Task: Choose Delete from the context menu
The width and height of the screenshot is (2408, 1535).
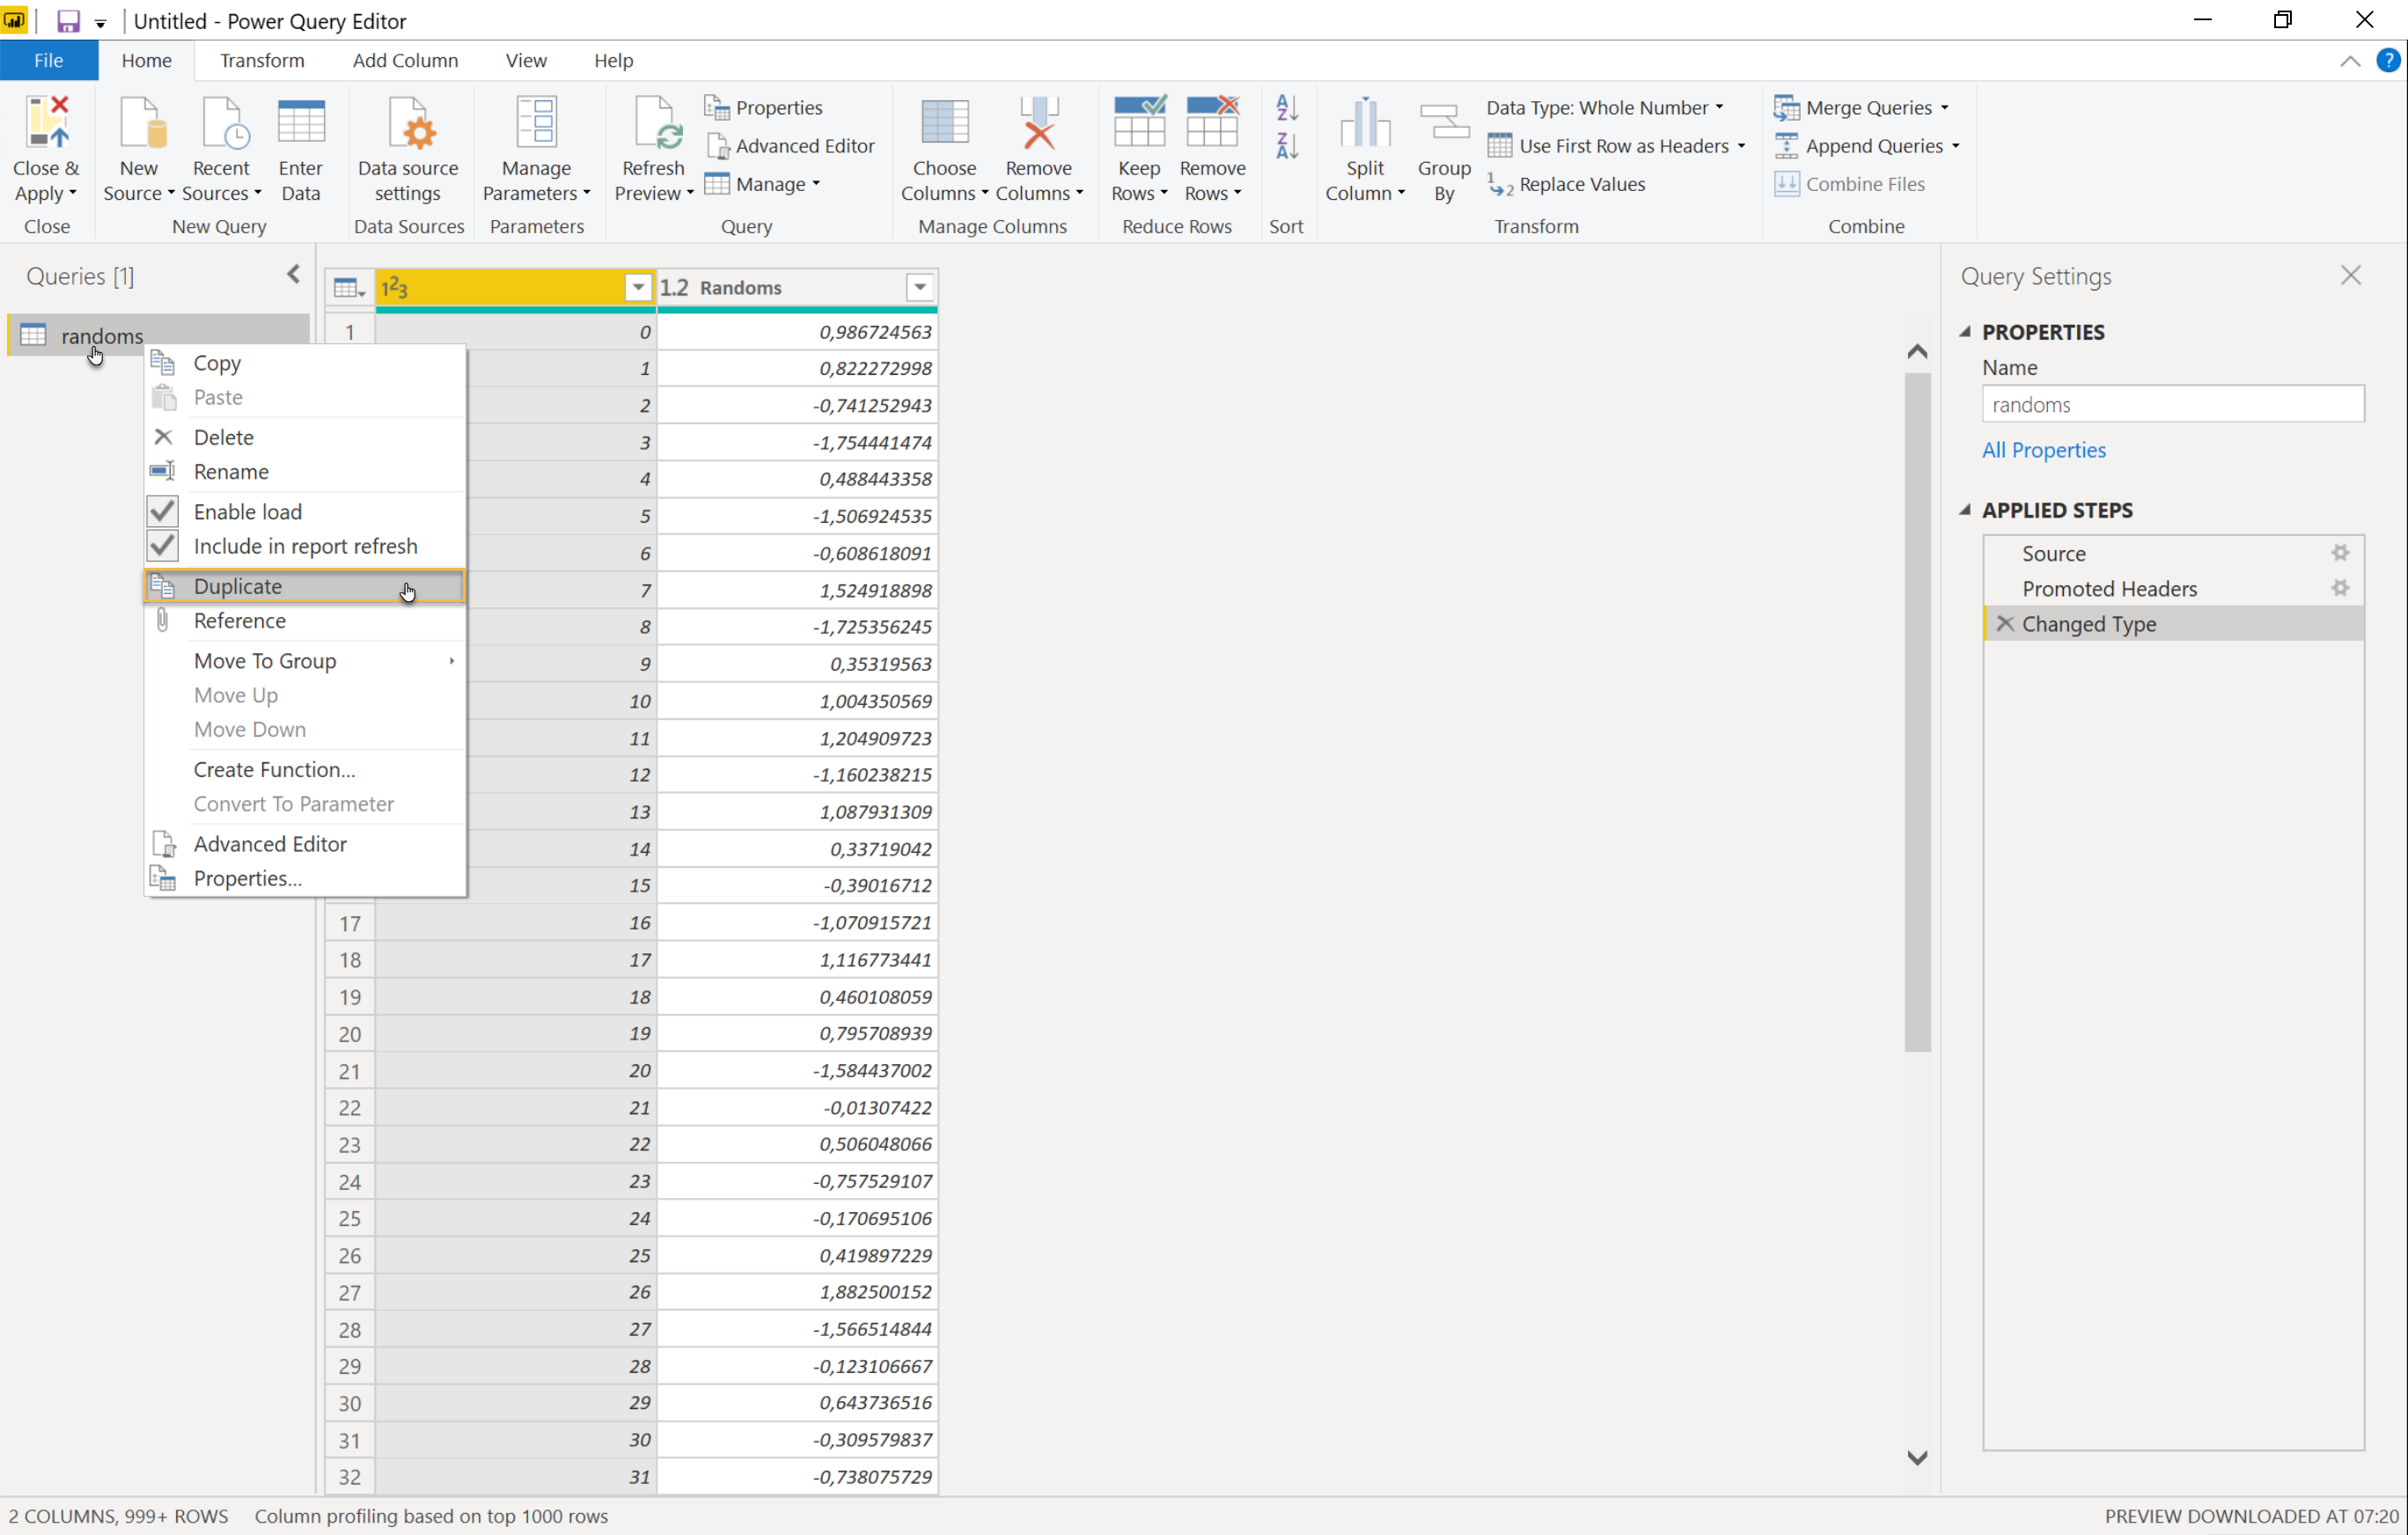Action: pyautogui.click(x=305, y=437)
